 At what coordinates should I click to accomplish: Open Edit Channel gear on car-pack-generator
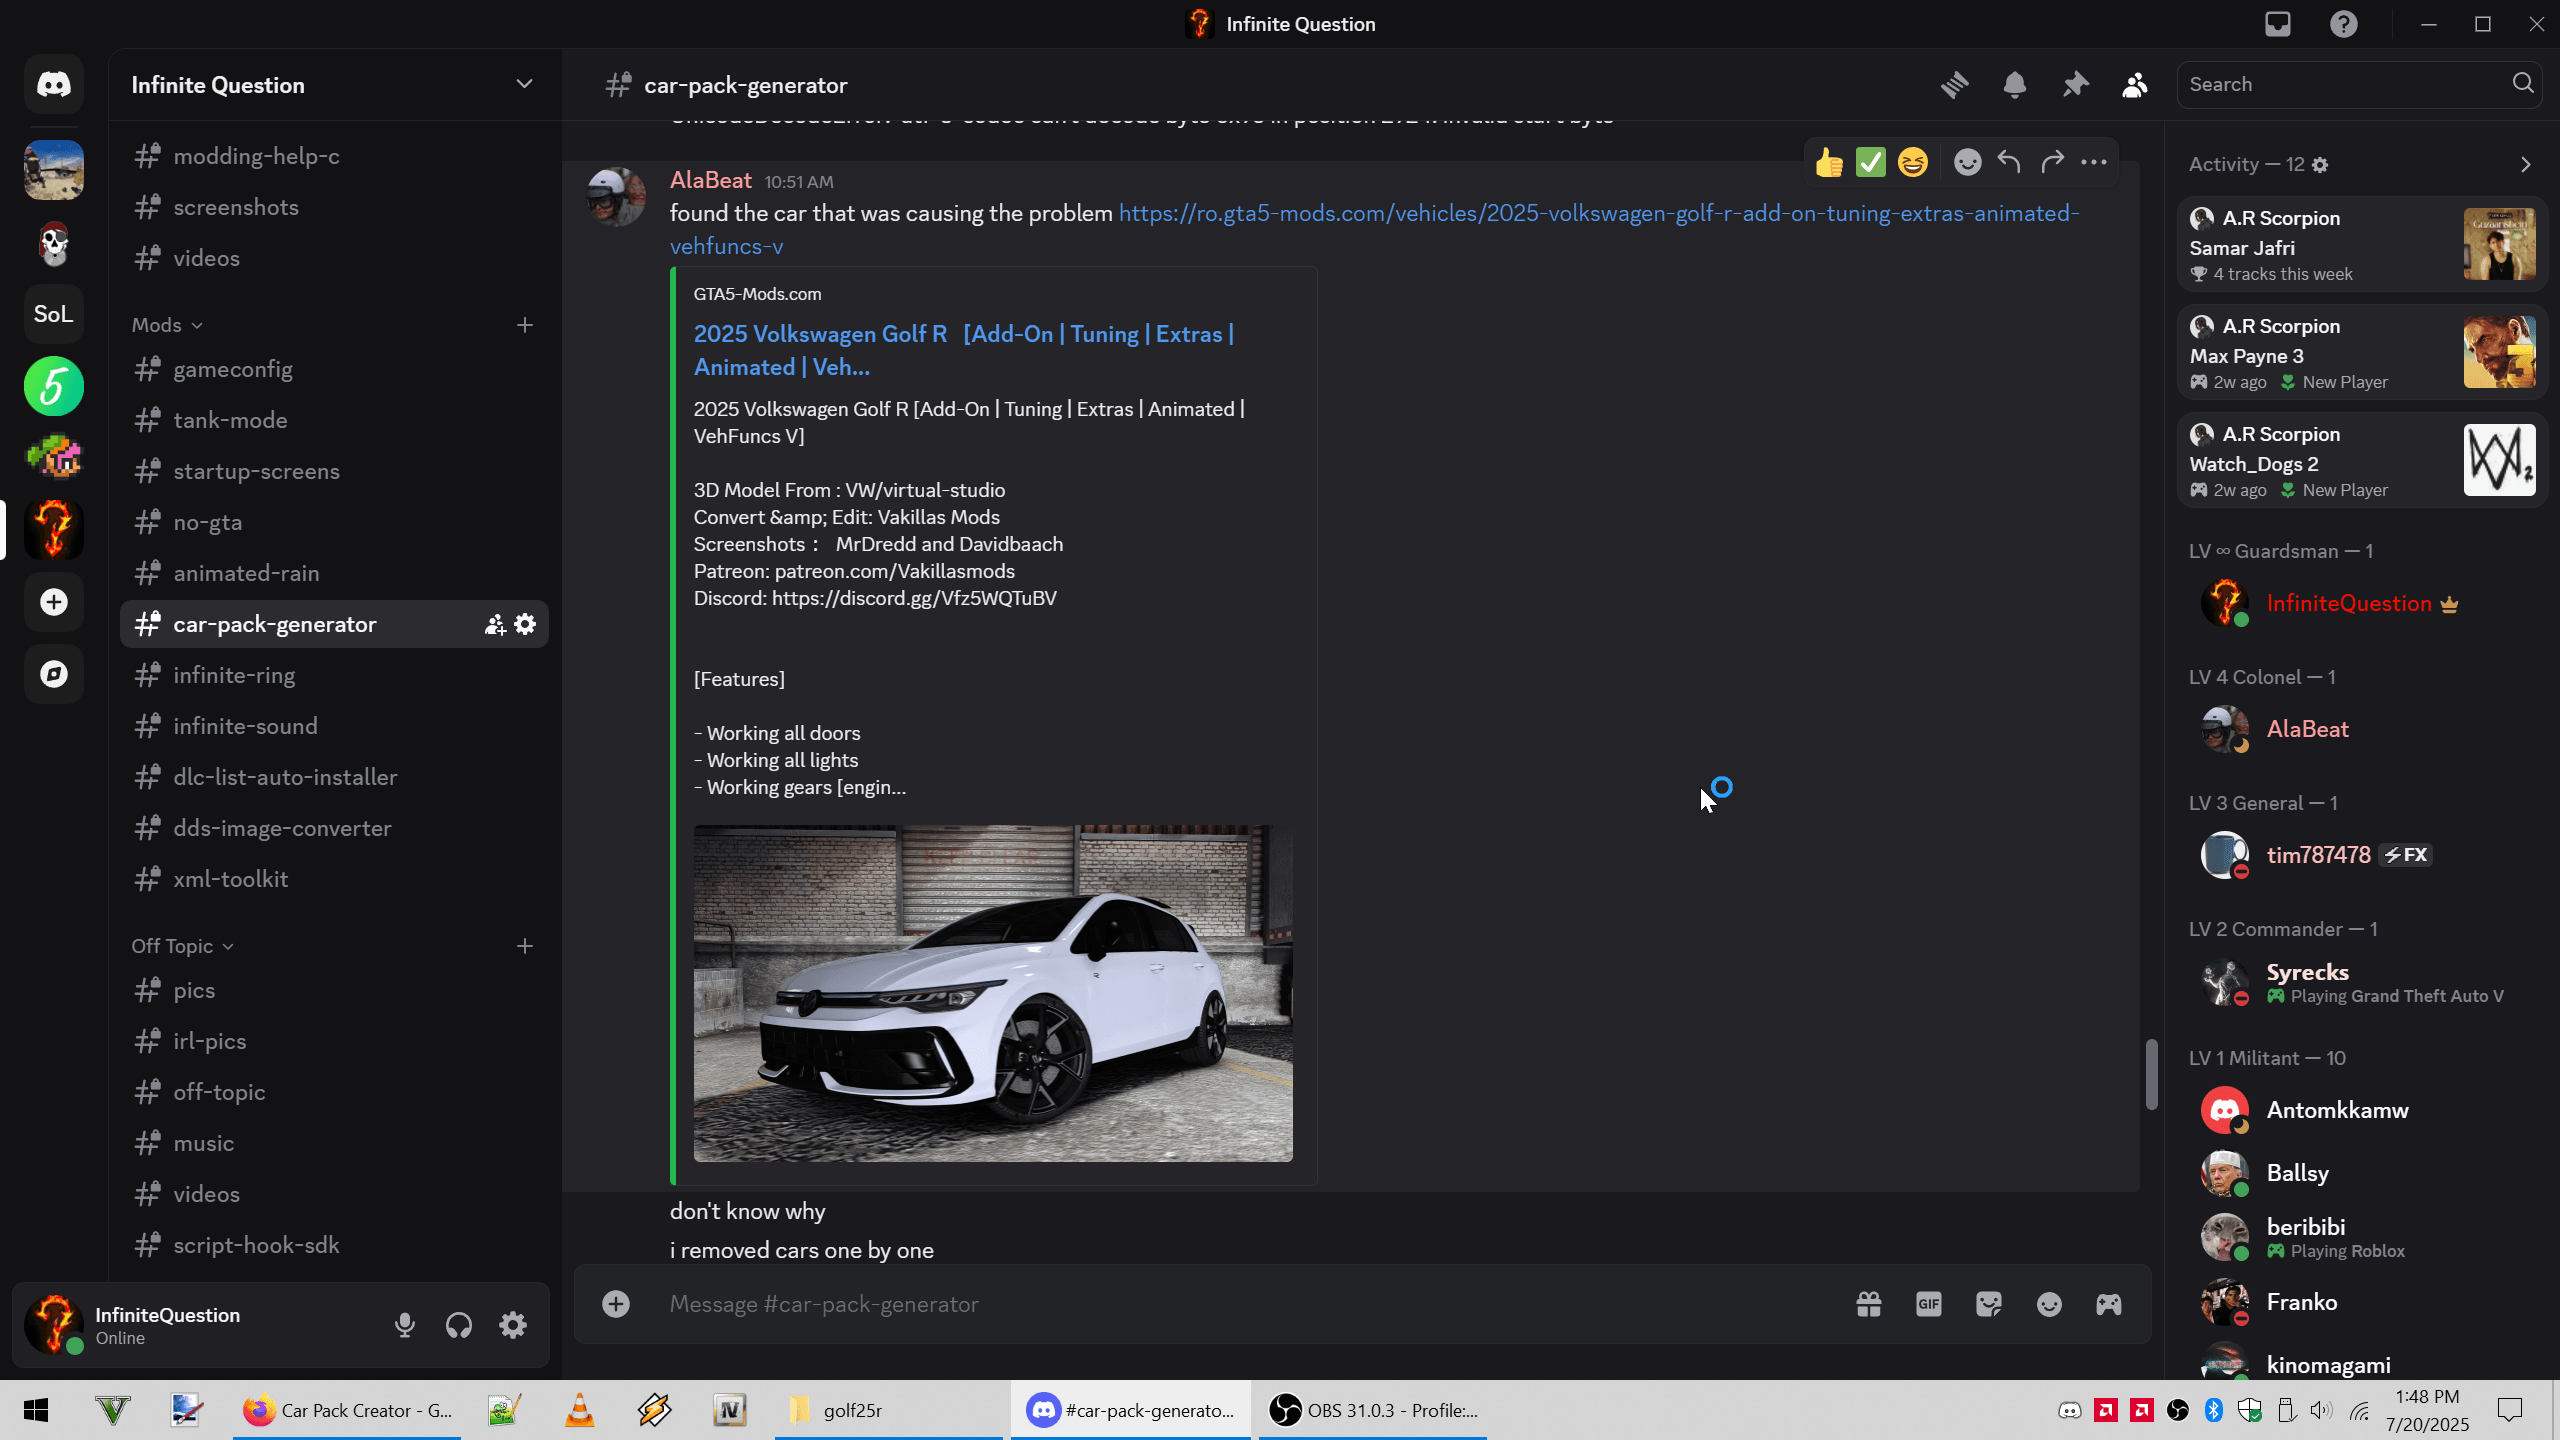pos(525,625)
